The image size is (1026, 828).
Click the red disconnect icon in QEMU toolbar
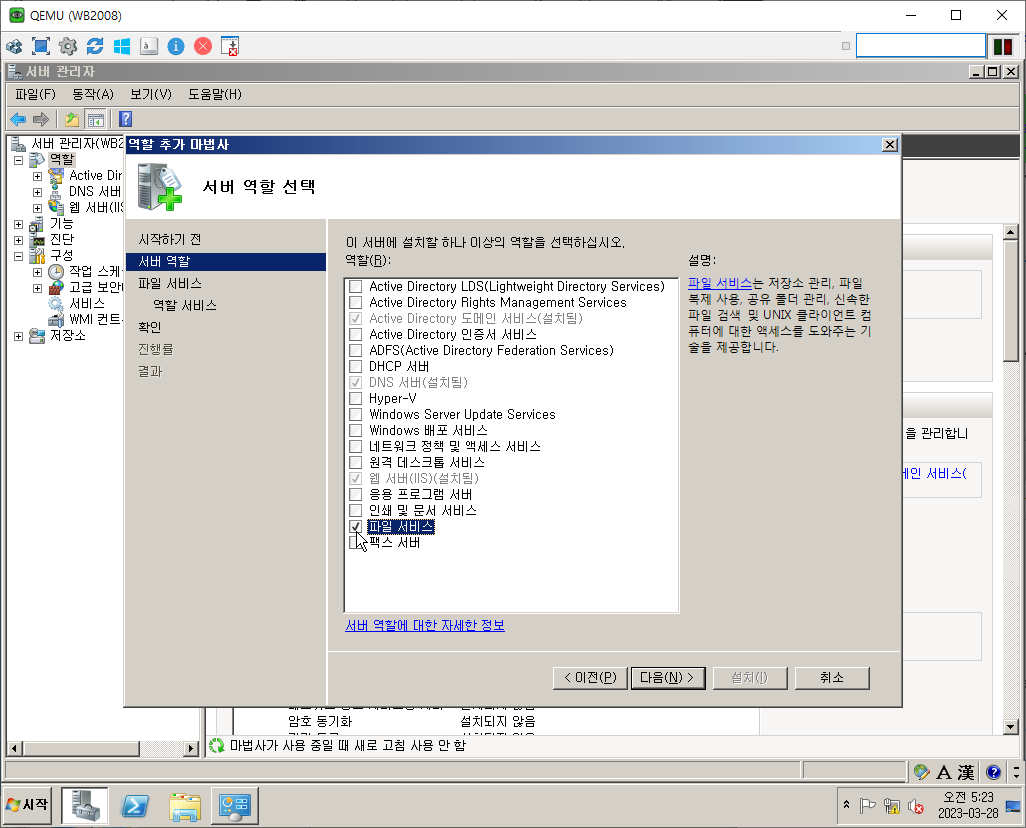pyautogui.click(x=203, y=46)
